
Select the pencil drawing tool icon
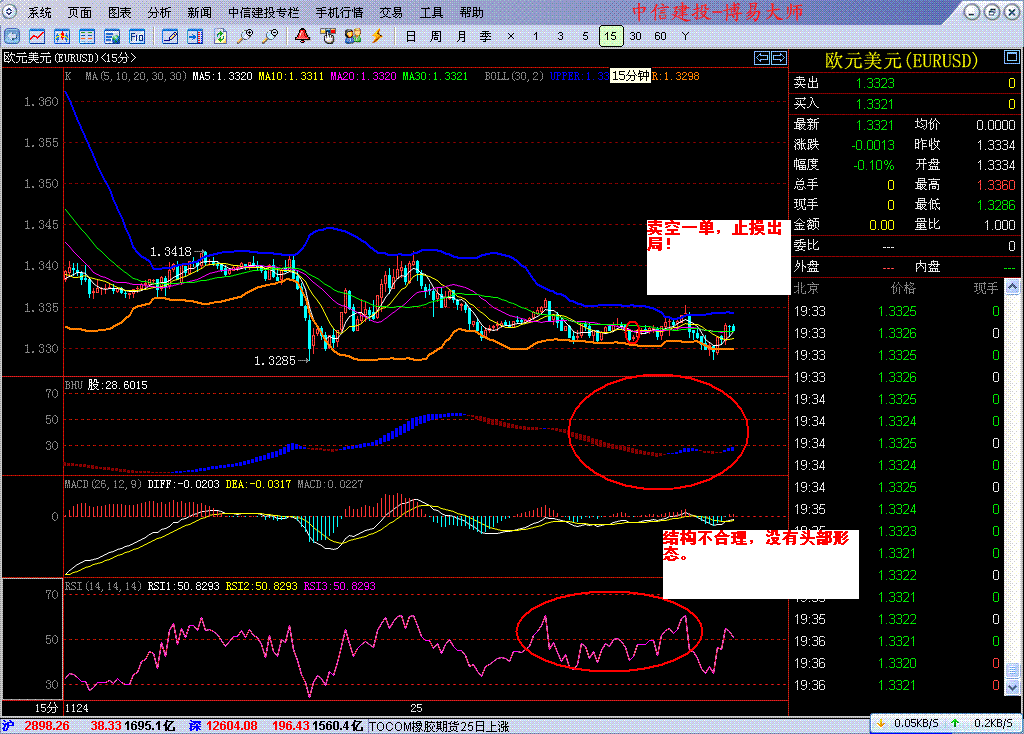click(170, 37)
